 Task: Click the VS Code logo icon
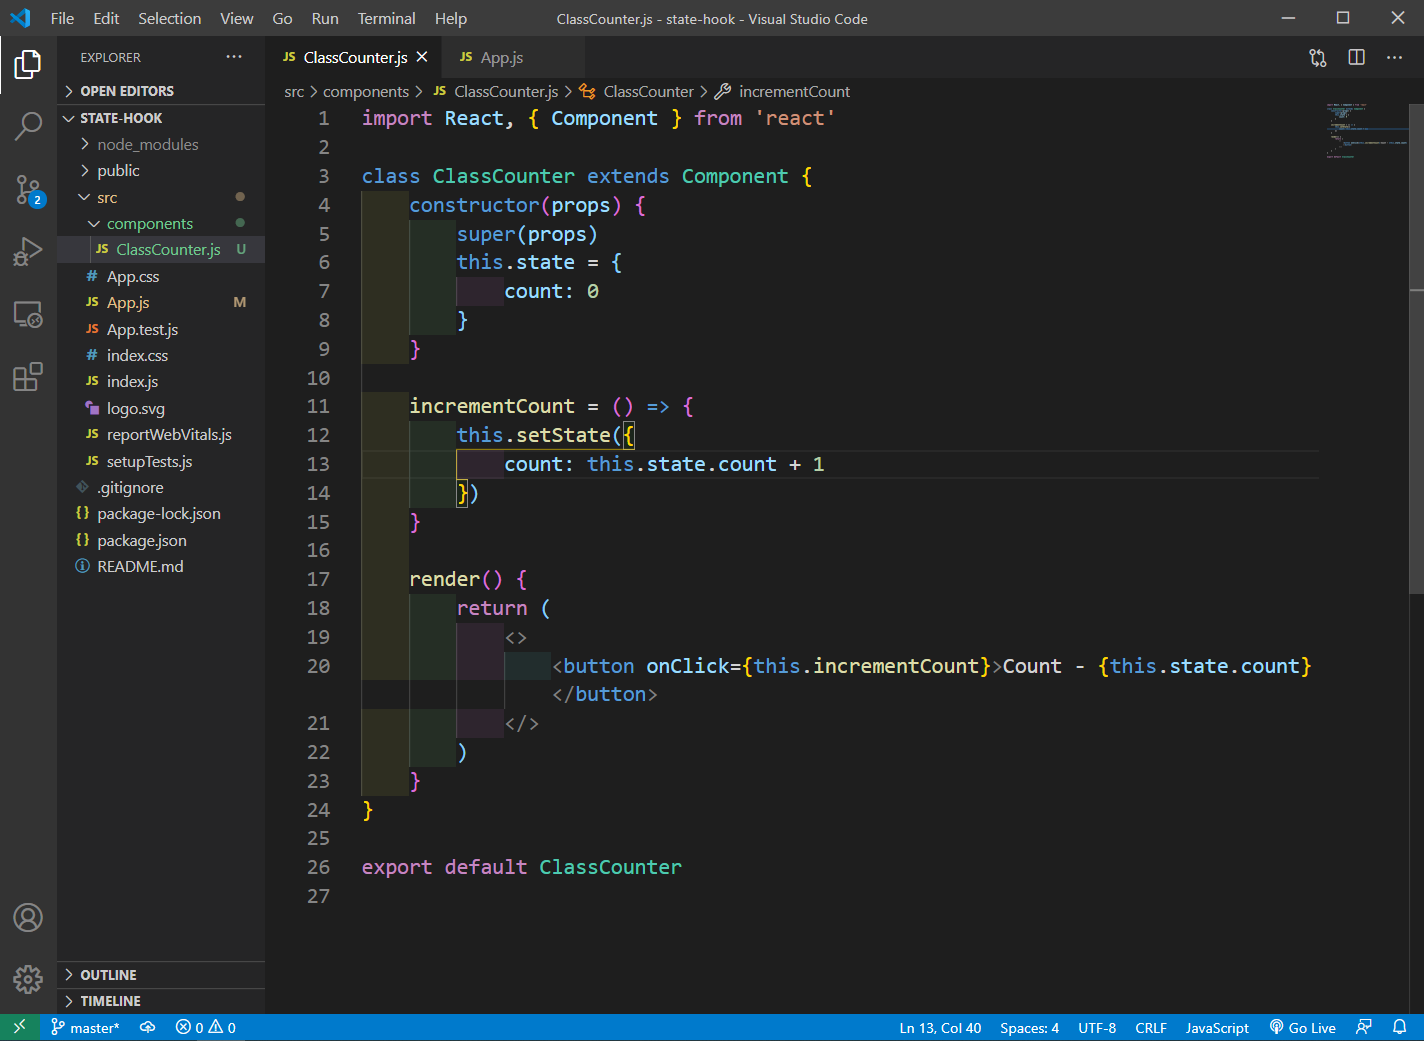pos(20,18)
